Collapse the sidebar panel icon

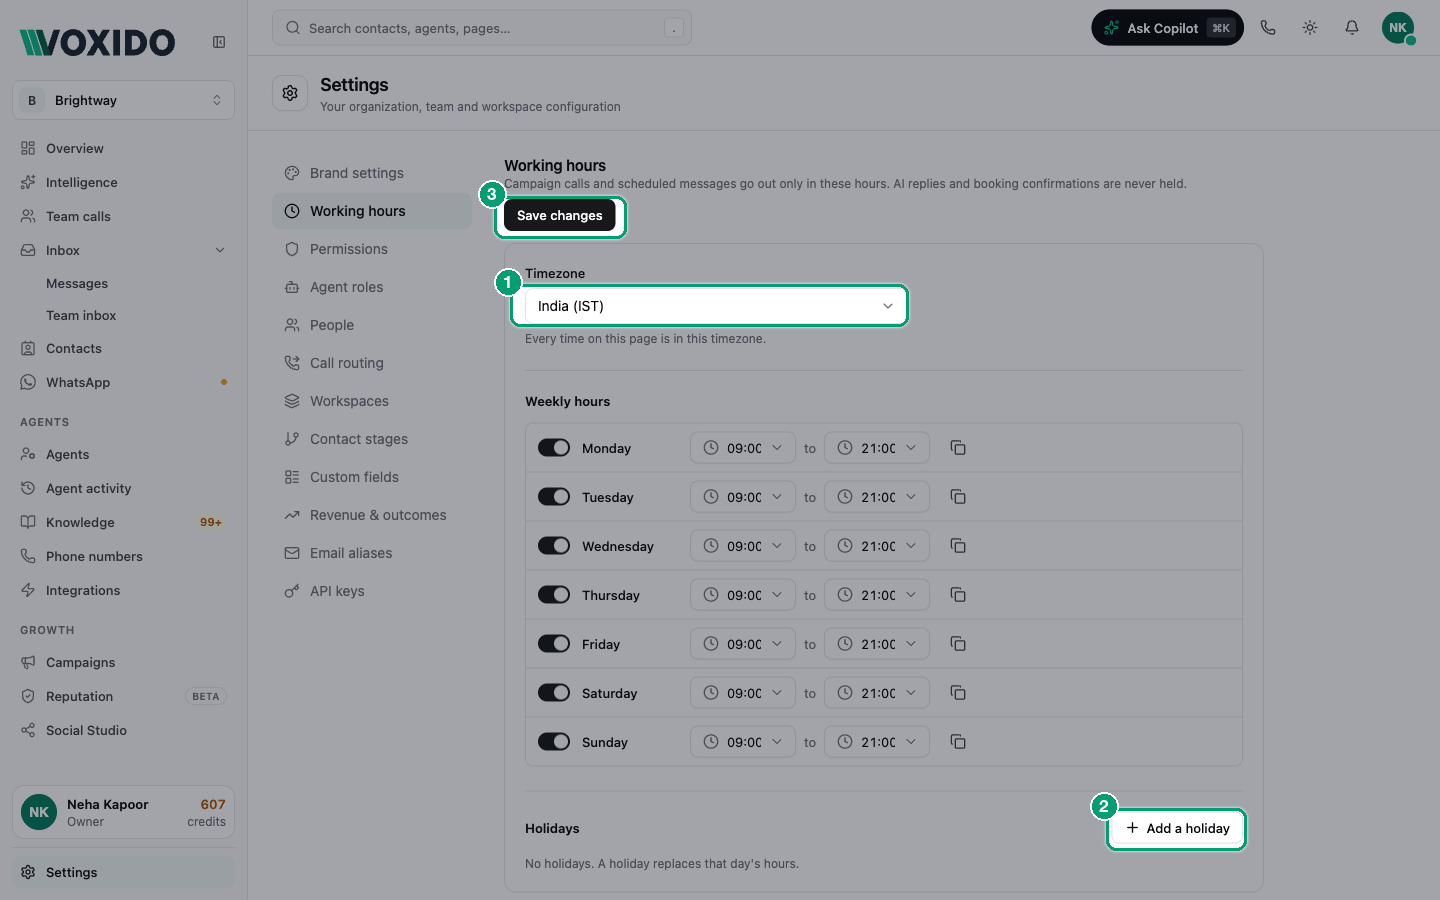[x=219, y=42]
